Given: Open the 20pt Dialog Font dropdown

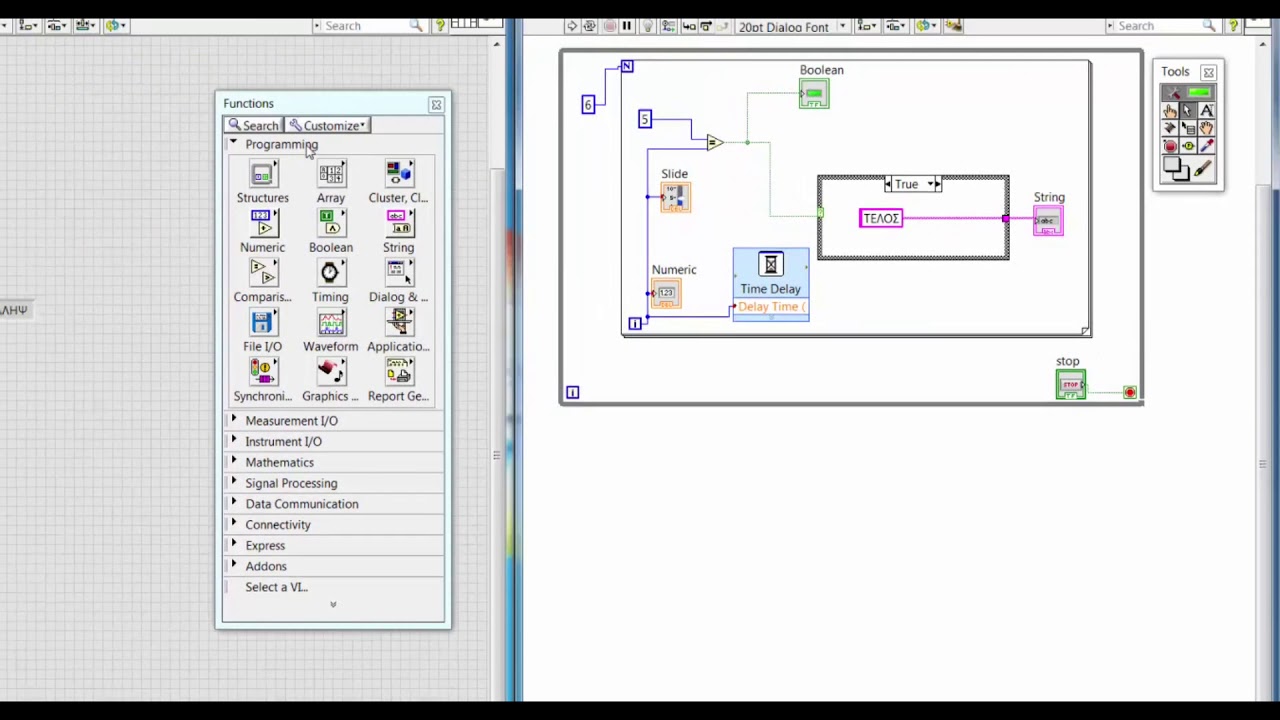Looking at the screenshot, I should tap(793, 27).
